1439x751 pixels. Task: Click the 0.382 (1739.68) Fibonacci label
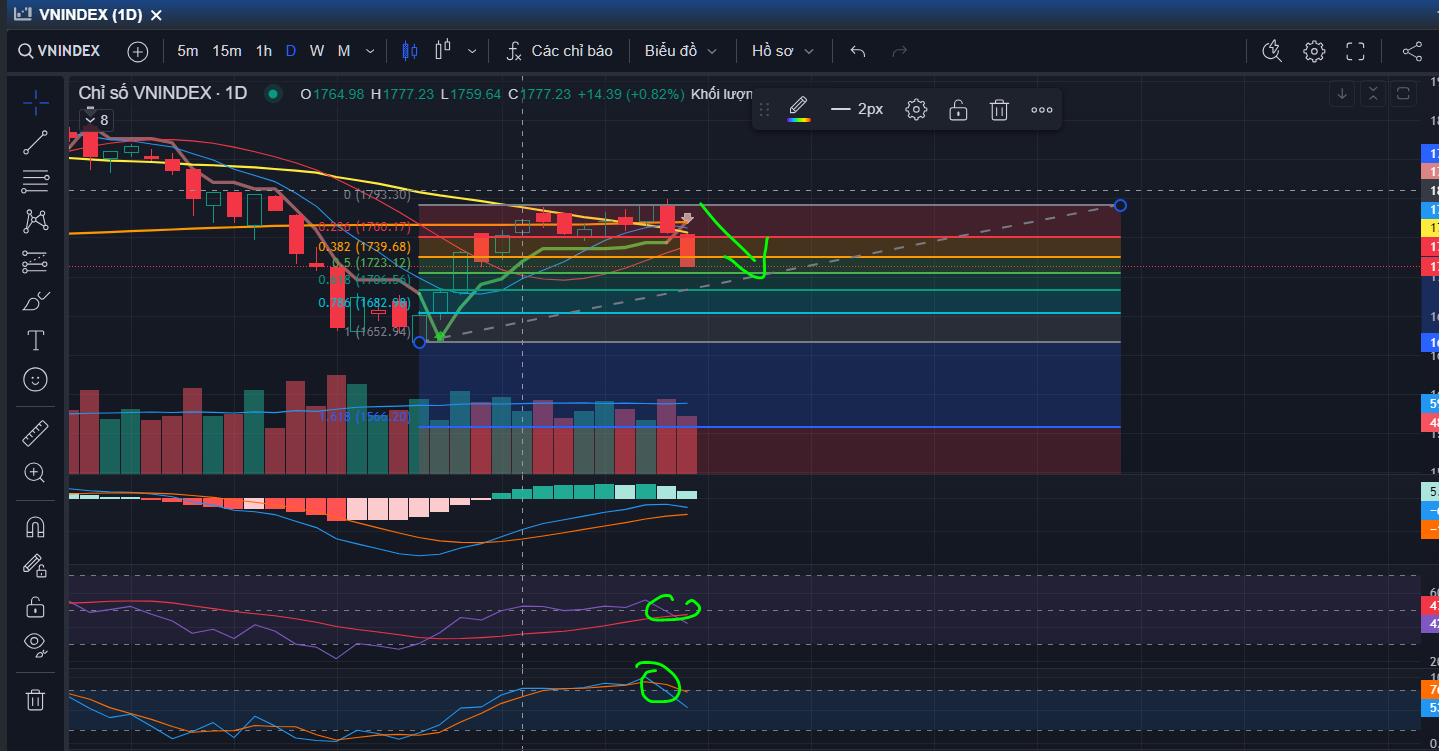[364, 246]
